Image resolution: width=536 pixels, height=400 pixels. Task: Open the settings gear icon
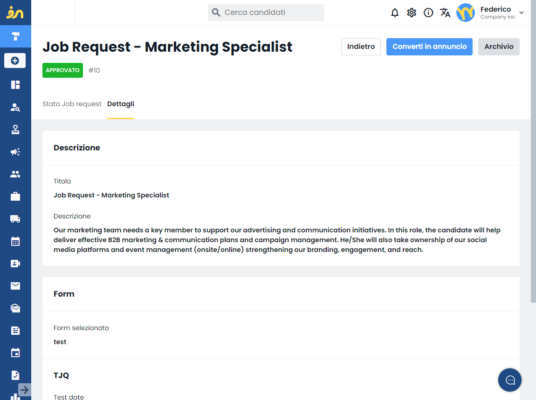pos(411,13)
